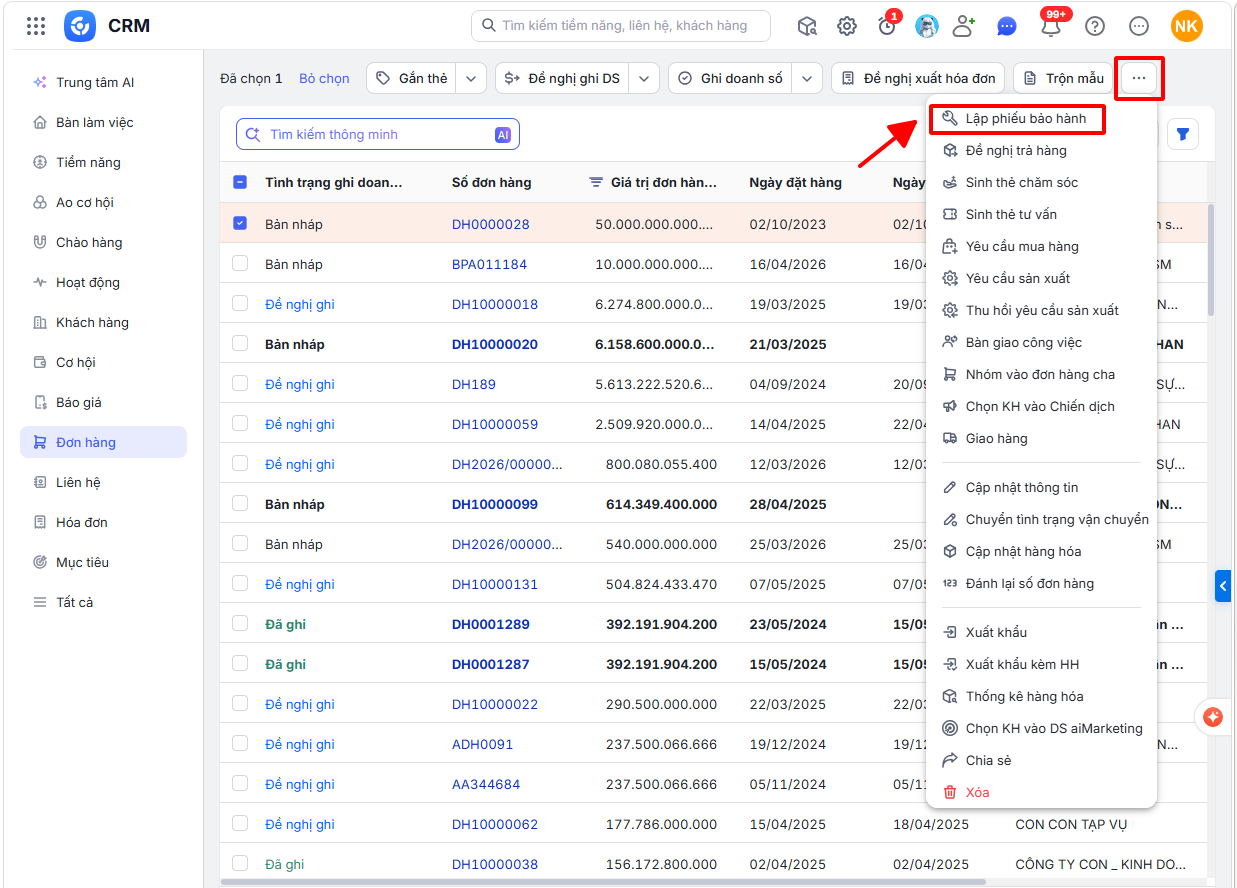Open the blue chat messages icon
The image size is (1237, 888).
click(1007, 27)
